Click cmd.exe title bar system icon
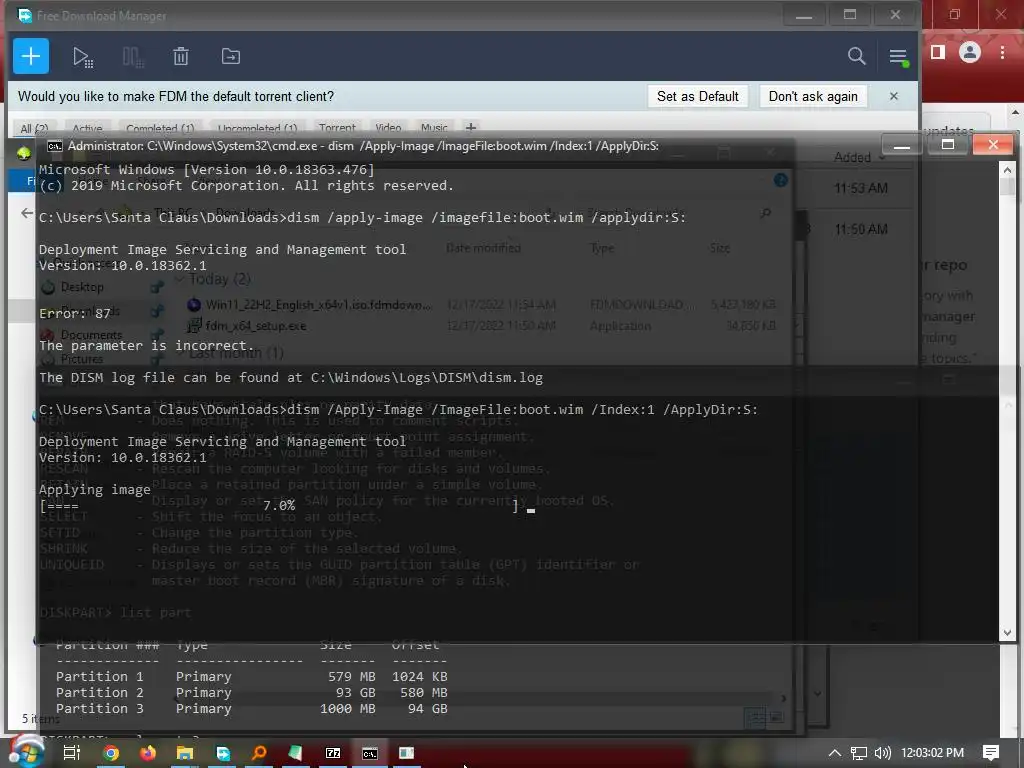Viewport: 1024px width, 768px height. tap(55, 146)
